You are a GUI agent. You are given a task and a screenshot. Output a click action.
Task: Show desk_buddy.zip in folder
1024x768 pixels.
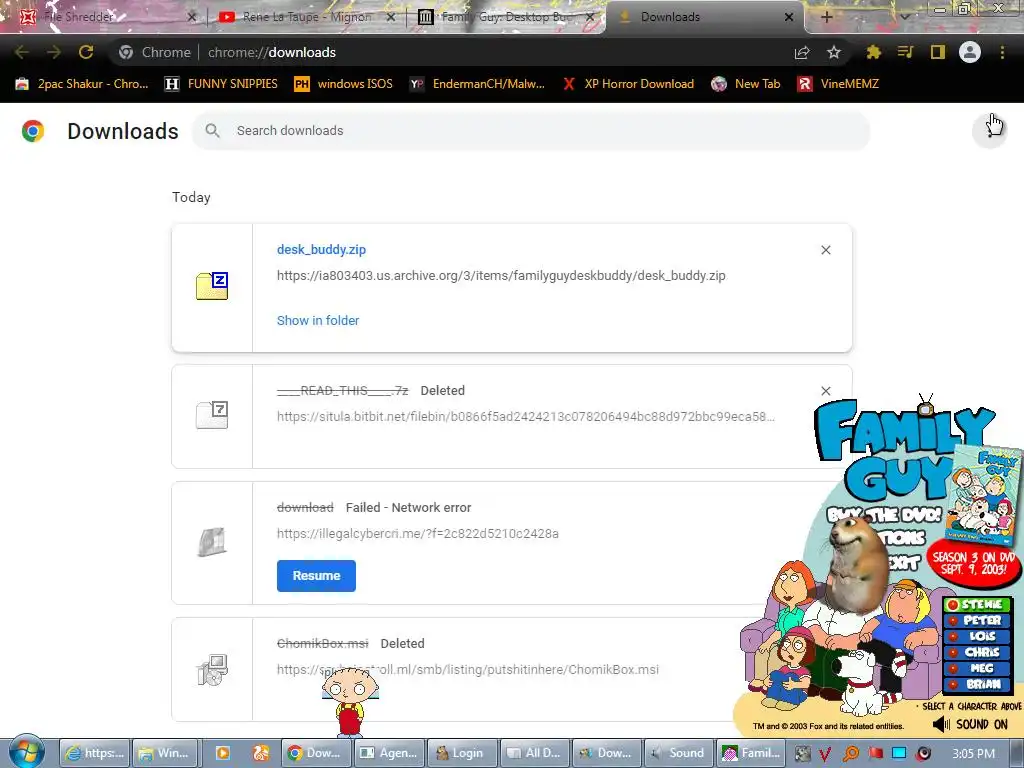[318, 321]
